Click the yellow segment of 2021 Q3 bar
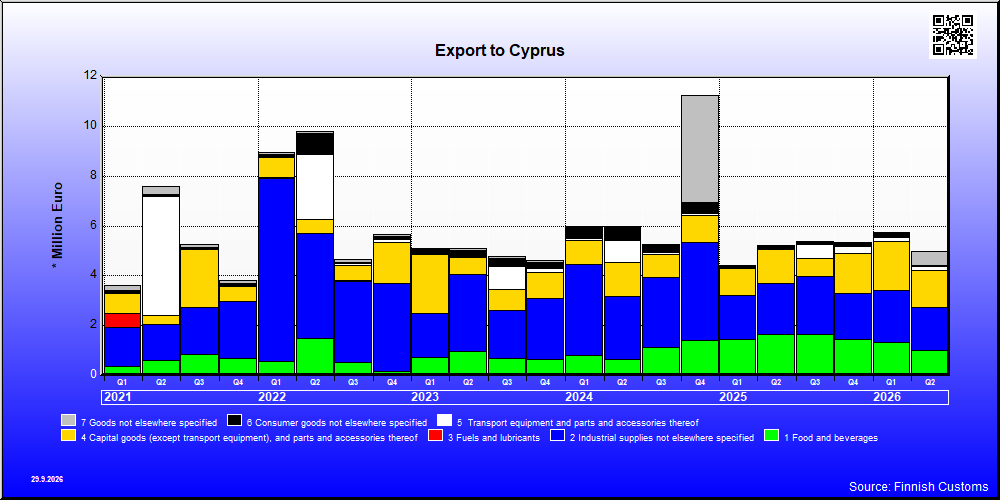Viewport: 1000px width, 500px height. [199, 278]
